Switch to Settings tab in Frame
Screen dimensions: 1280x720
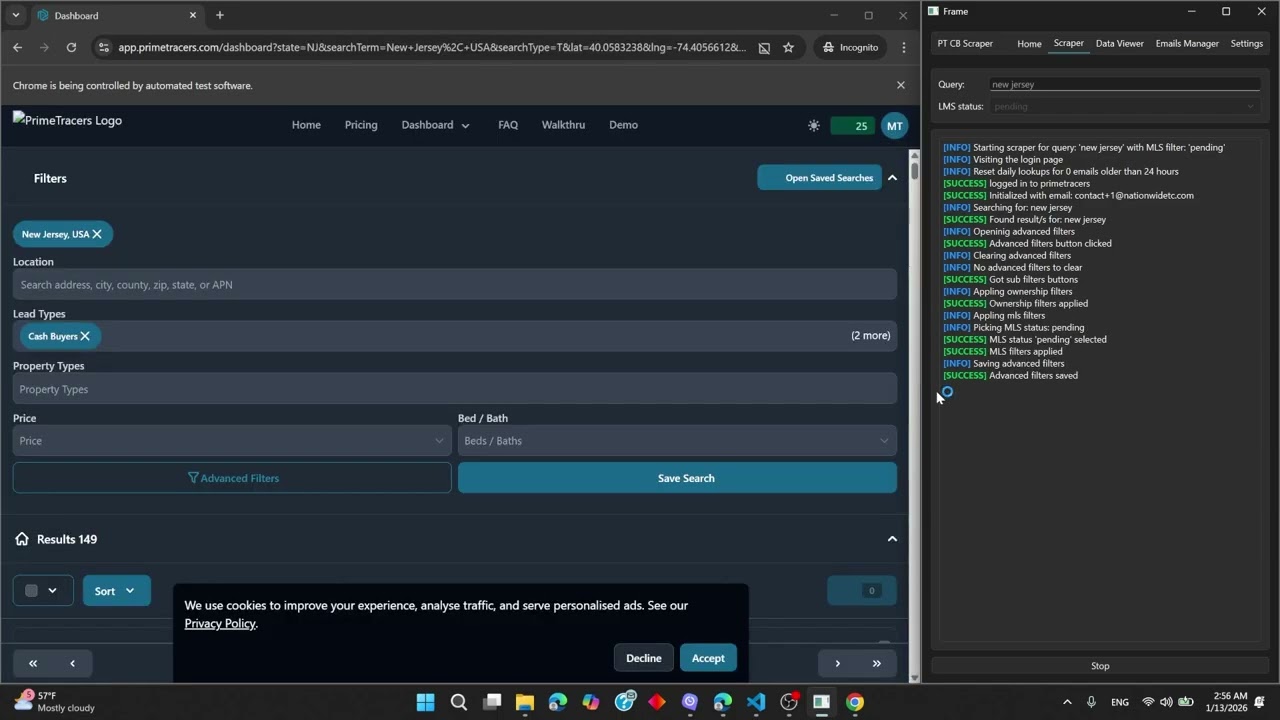point(1246,44)
